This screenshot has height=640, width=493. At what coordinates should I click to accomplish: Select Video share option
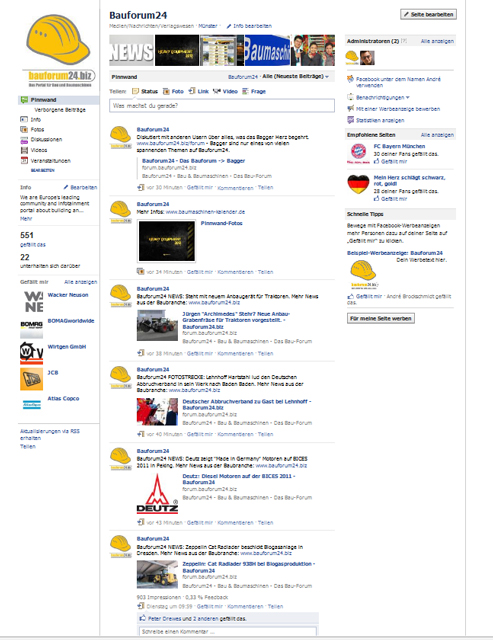coord(225,91)
